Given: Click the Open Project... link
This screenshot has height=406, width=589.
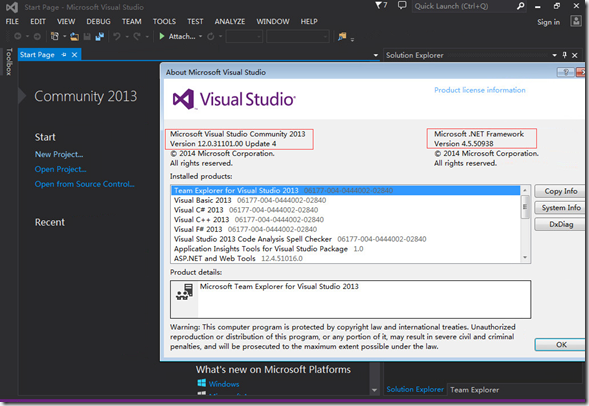Looking at the screenshot, I should point(60,169).
